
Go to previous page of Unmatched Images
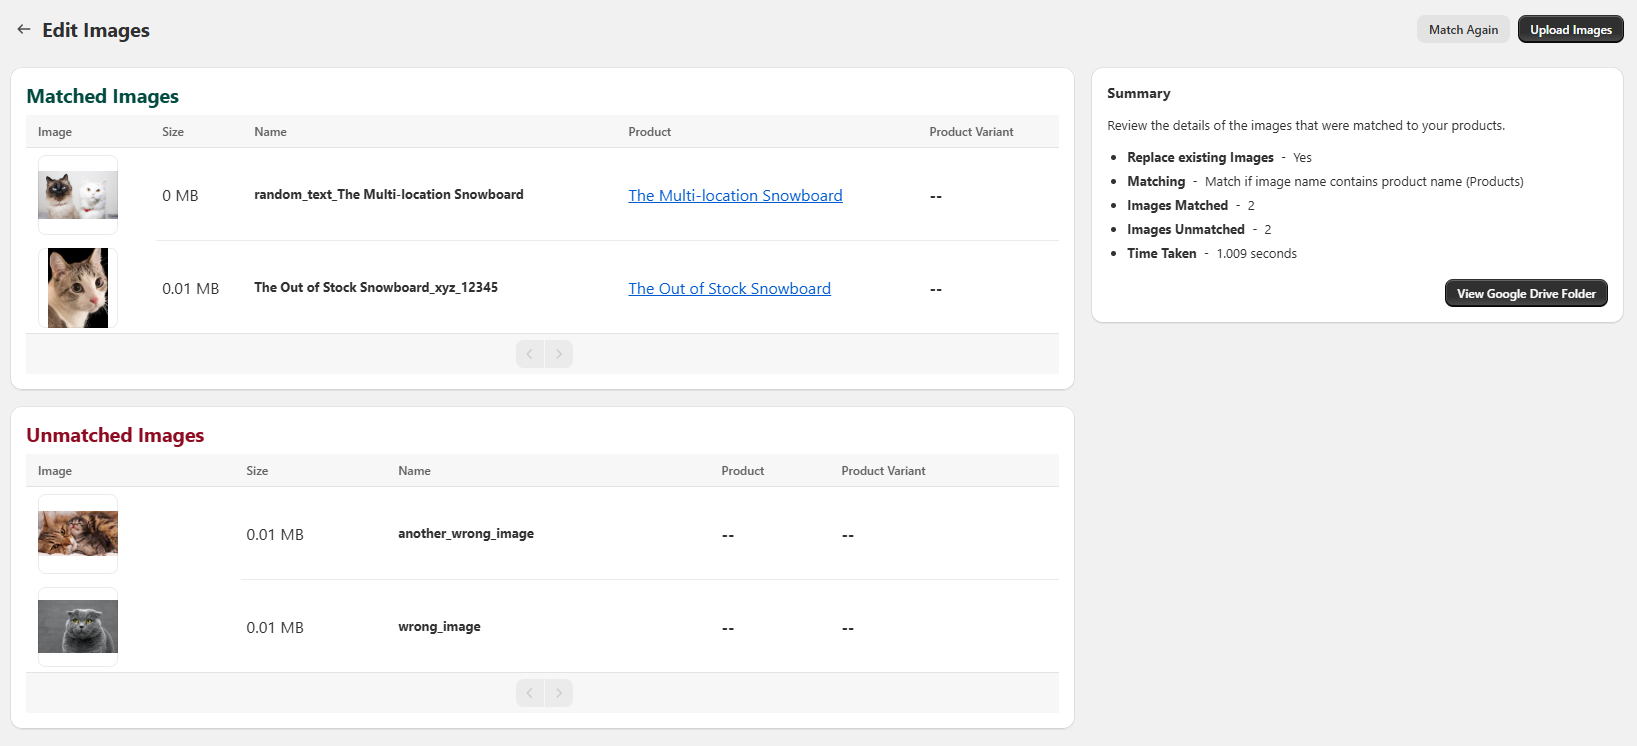[x=530, y=693]
